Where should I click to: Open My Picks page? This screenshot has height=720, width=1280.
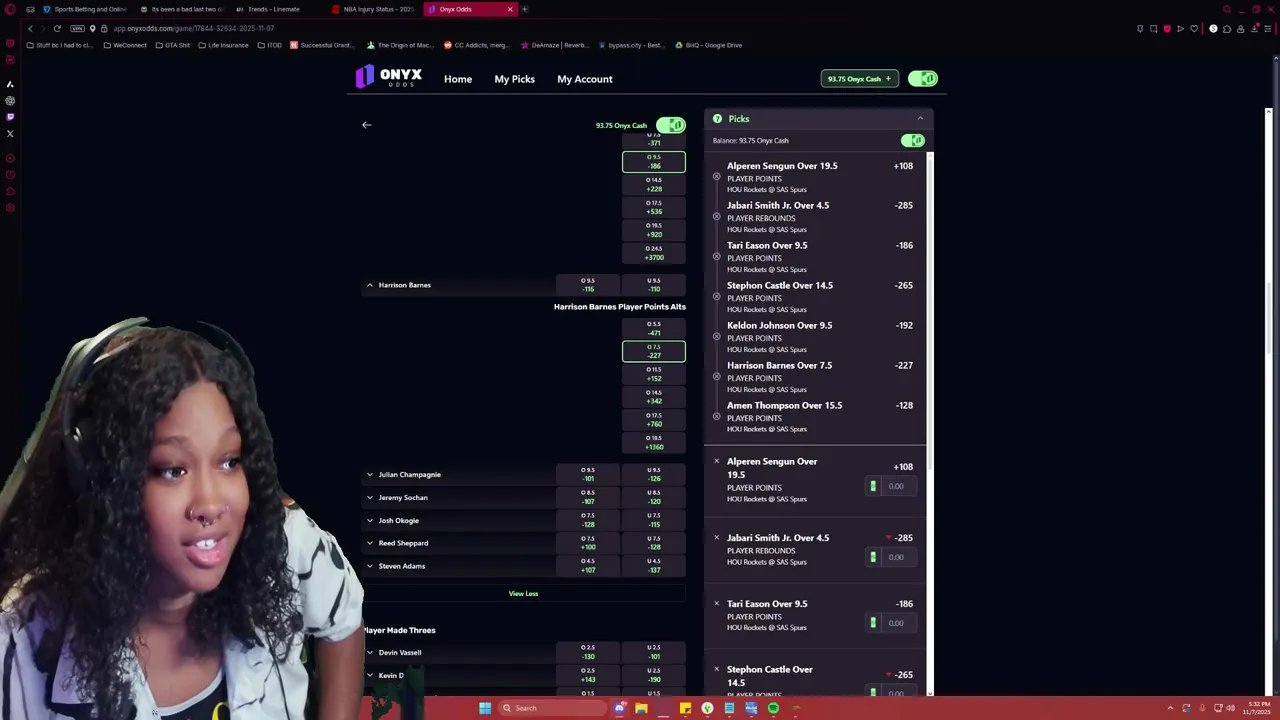[514, 79]
